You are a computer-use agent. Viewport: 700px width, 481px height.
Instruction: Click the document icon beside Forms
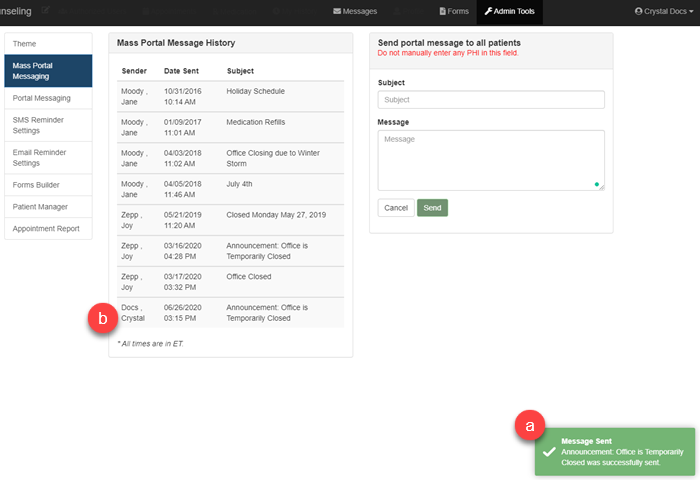point(442,11)
